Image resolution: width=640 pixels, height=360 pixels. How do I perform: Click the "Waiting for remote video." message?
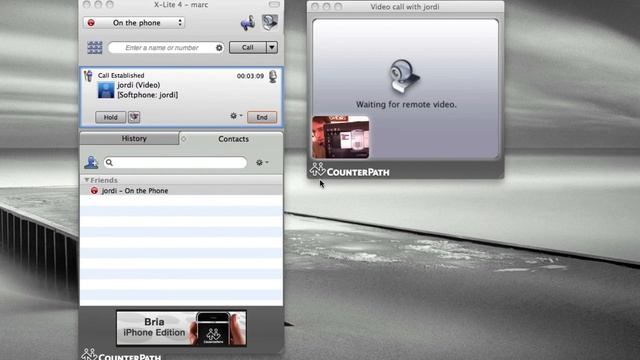tap(406, 104)
